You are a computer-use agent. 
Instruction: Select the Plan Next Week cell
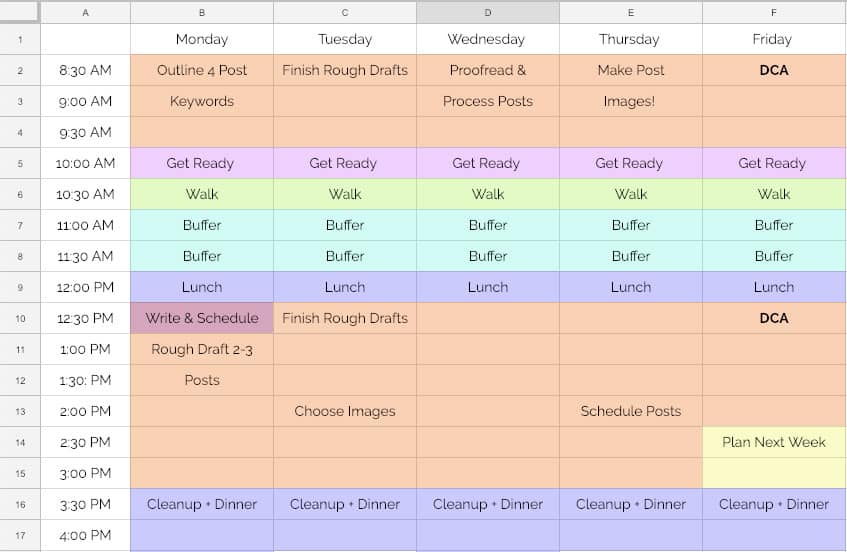[x=774, y=442]
